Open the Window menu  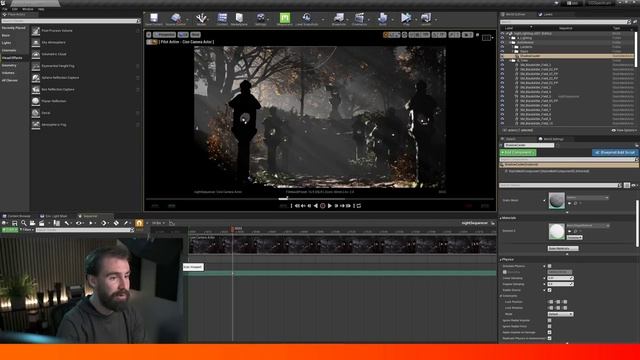[x=28, y=9]
